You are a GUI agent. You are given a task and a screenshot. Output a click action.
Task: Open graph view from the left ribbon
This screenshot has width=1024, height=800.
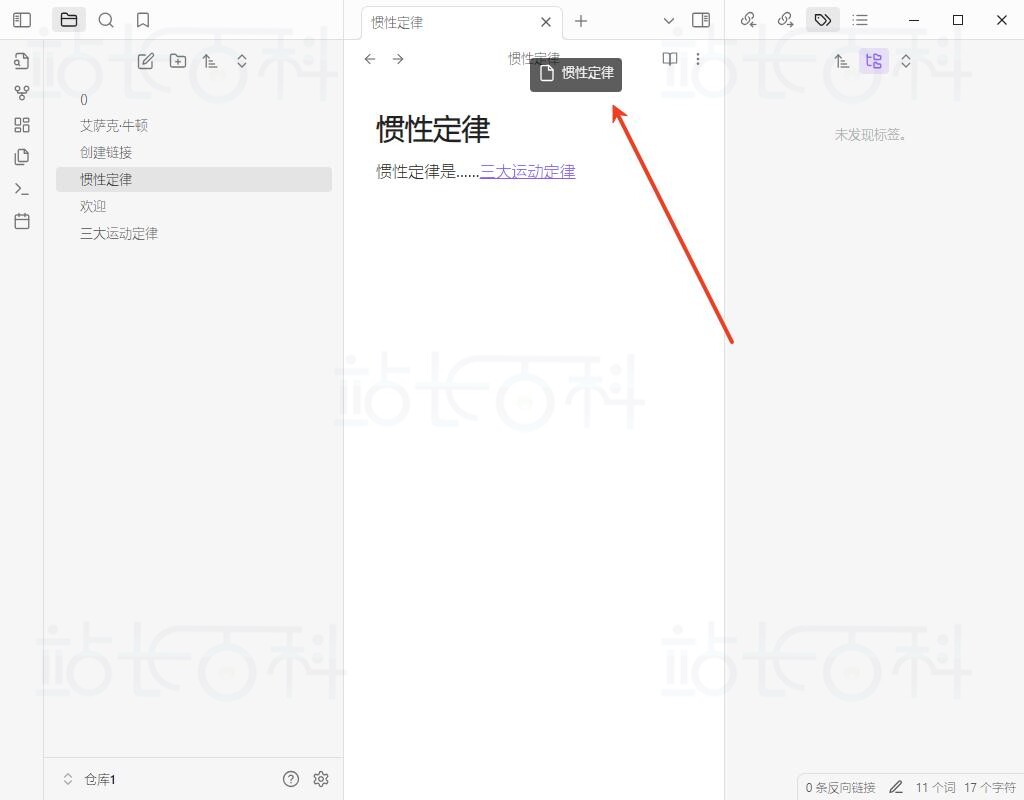[x=22, y=93]
